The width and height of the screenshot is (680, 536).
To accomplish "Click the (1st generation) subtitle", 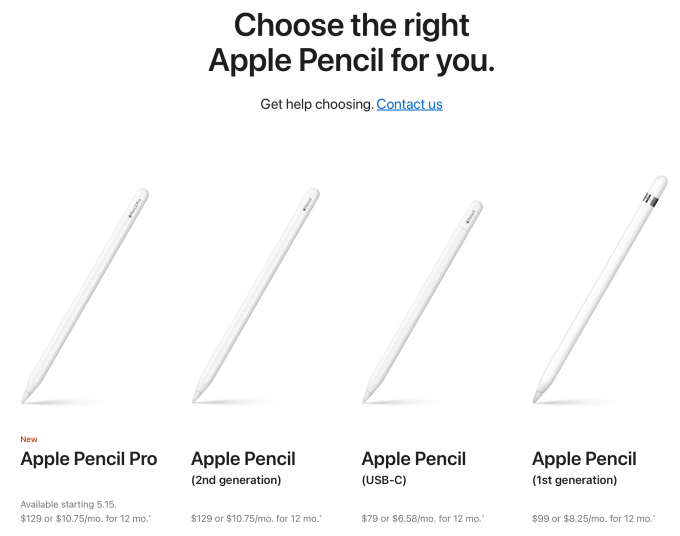I will (x=574, y=480).
